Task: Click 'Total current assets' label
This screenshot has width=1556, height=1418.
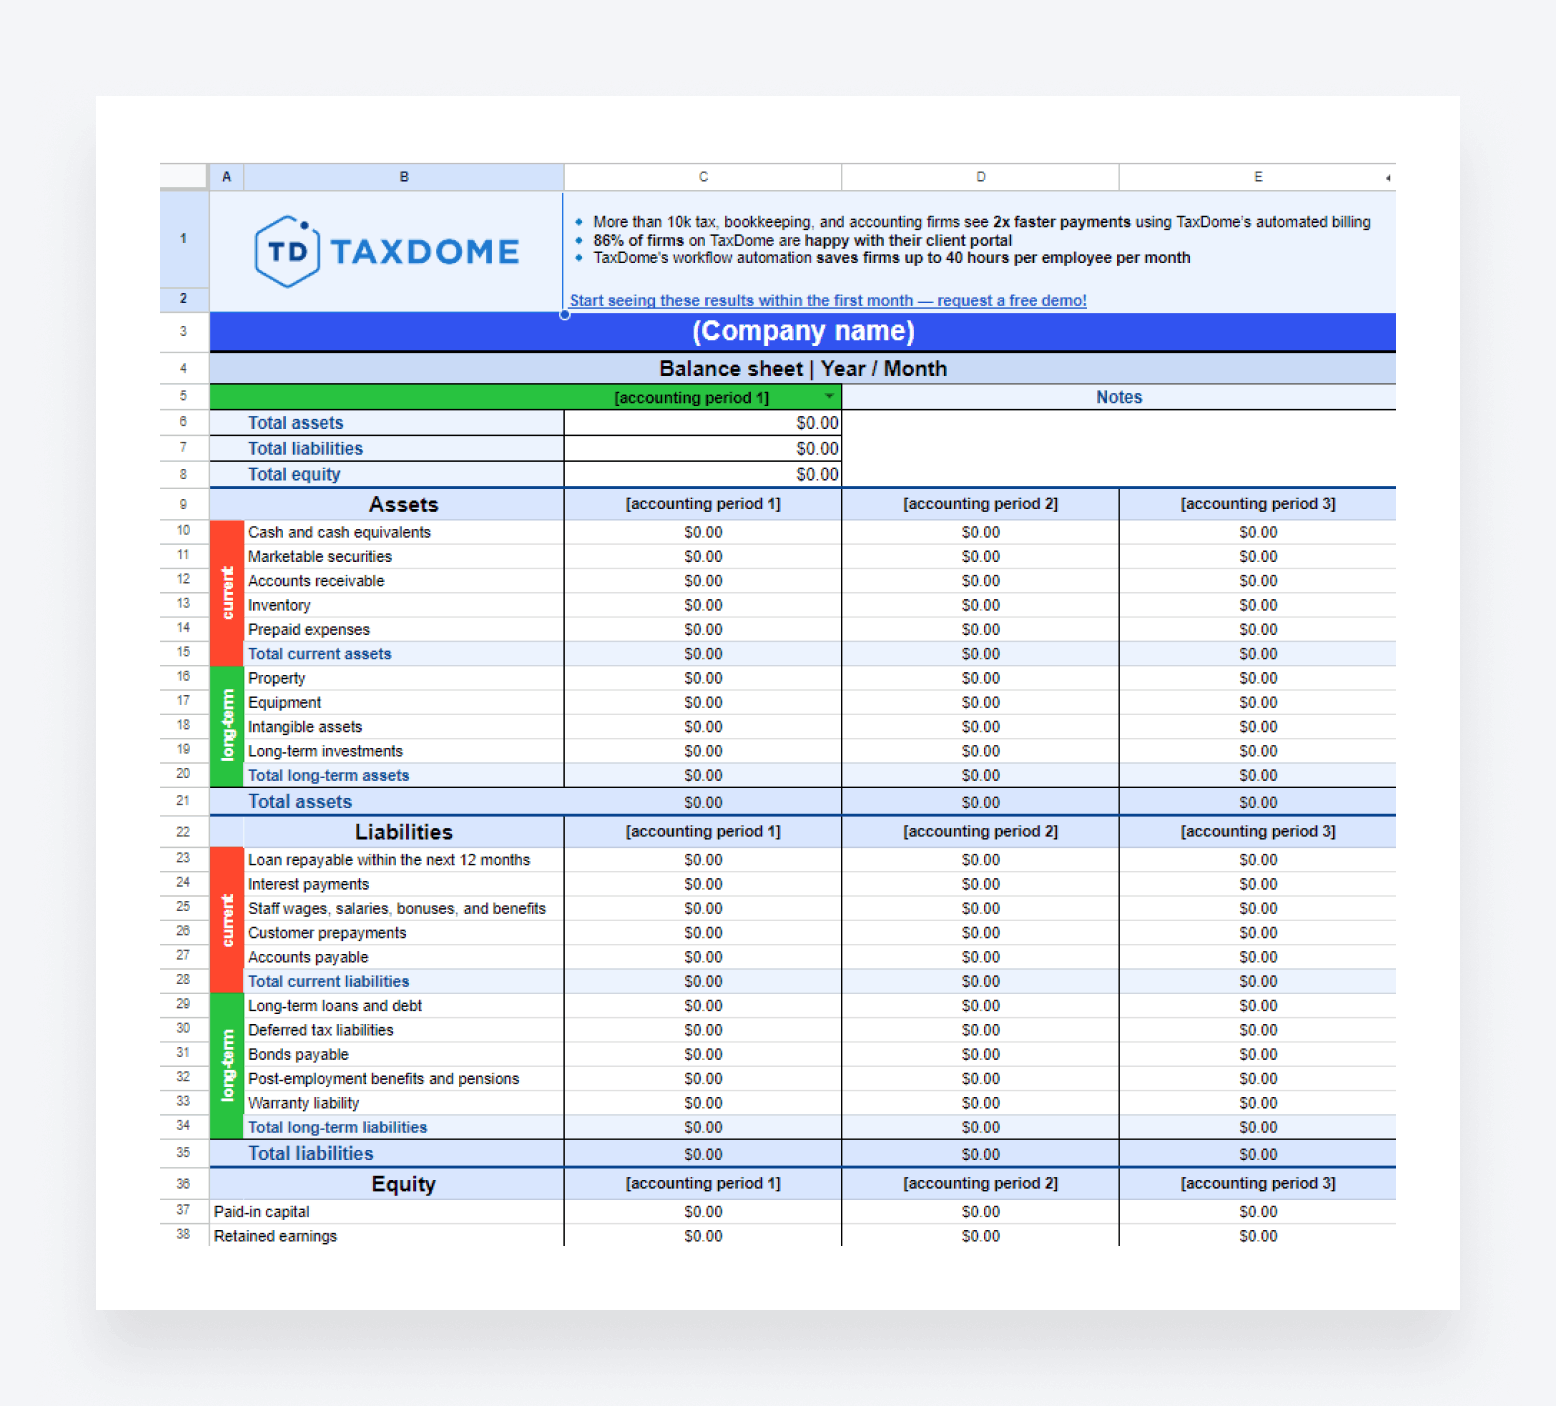Action: pyautogui.click(x=320, y=654)
